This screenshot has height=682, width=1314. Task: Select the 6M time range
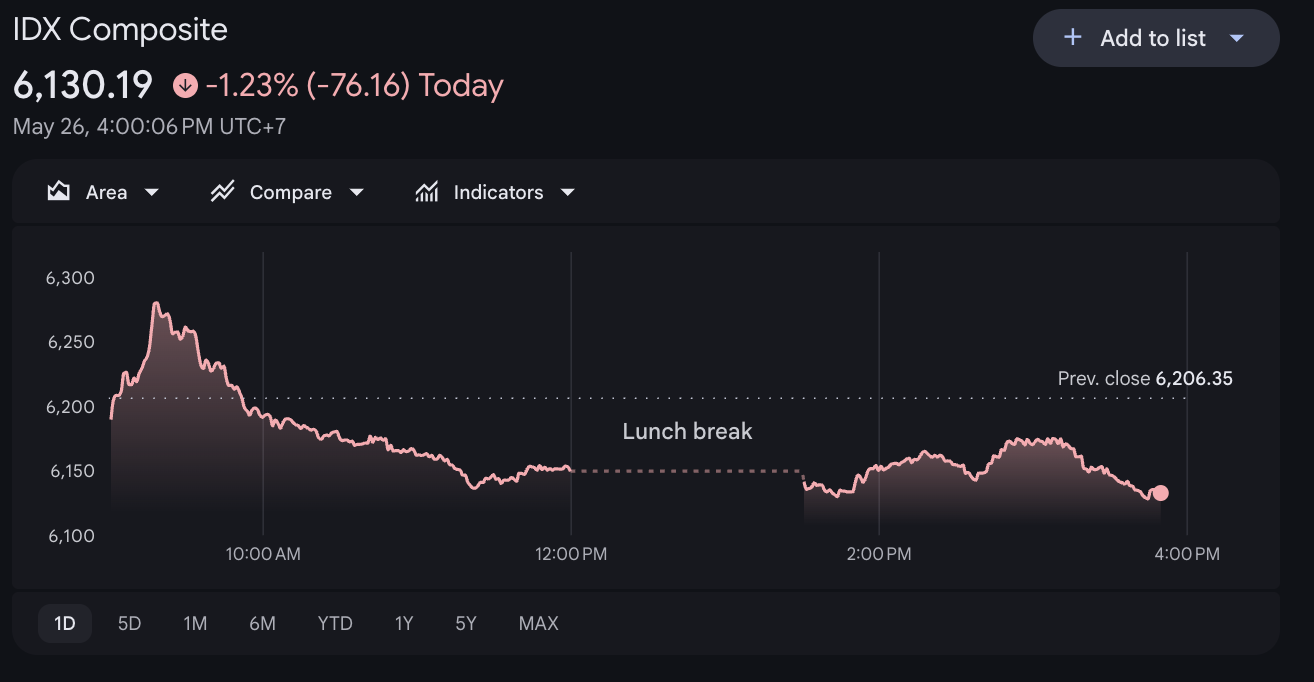click(262, 624)
